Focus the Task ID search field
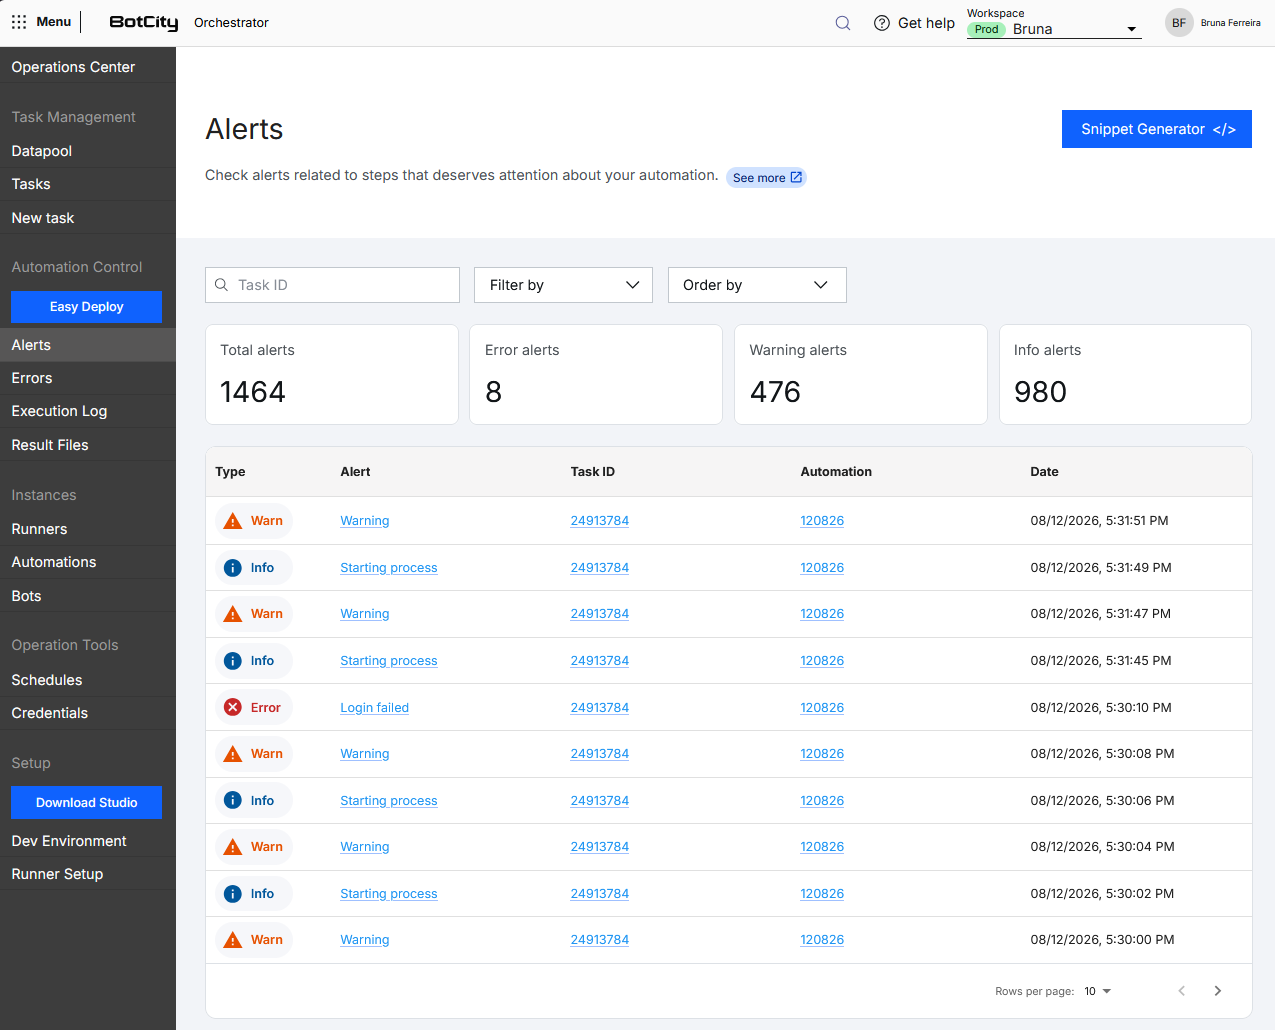Image resolution: width=1275 pixels, height=1030 pixels. pyautogui.click(x=332, y=285)
